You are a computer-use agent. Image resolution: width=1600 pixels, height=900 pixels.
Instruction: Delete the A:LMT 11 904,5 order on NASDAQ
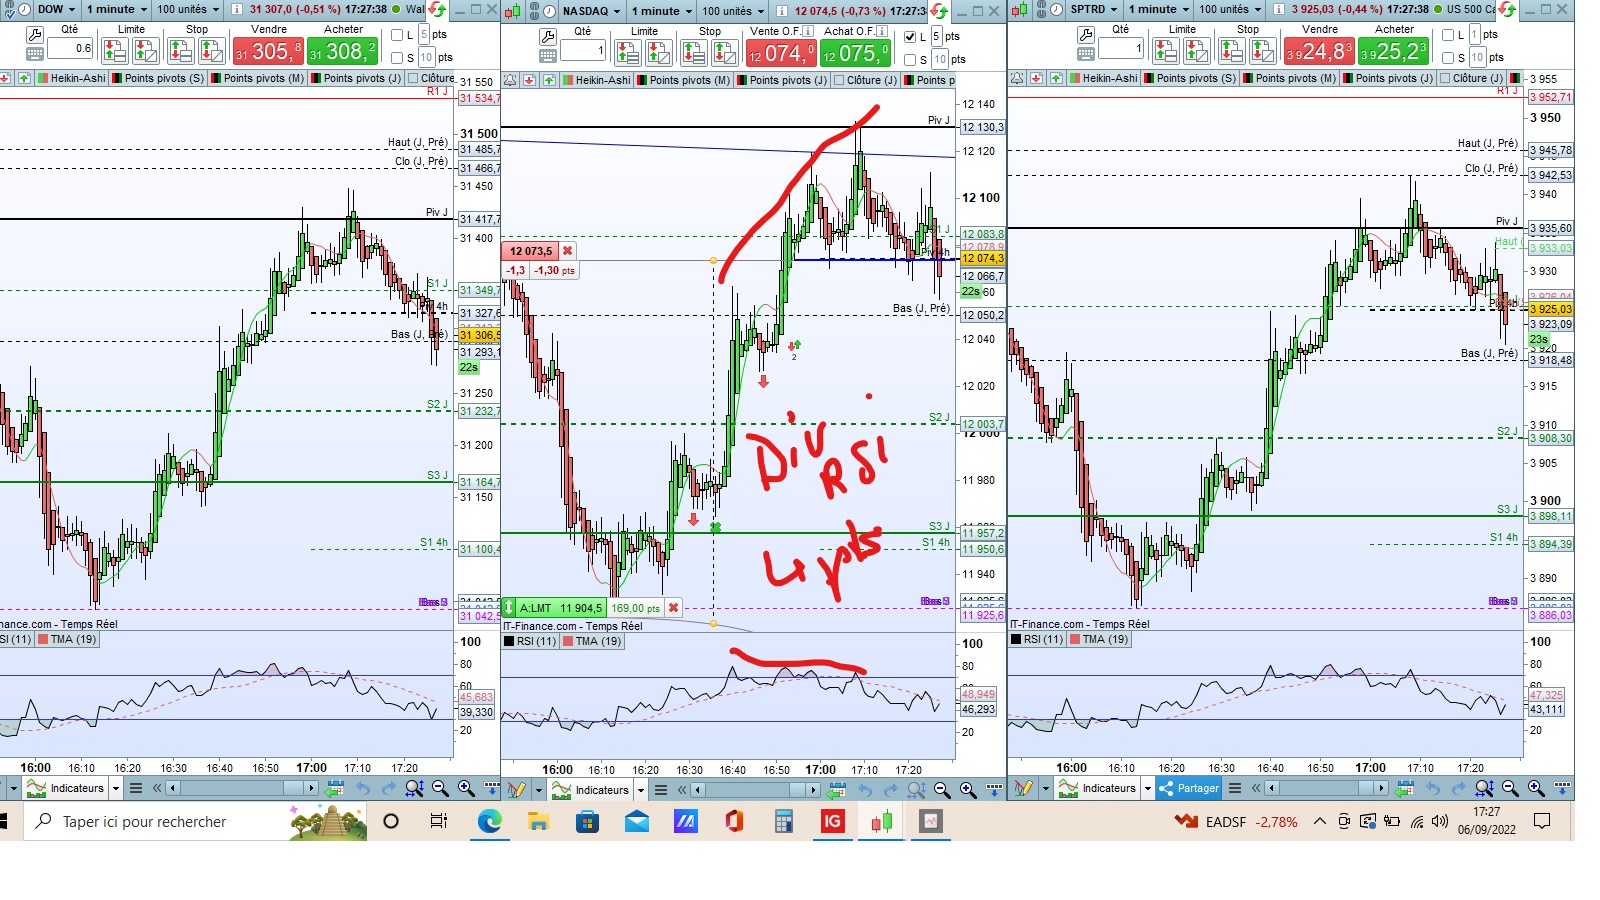[x=674, y=608]
